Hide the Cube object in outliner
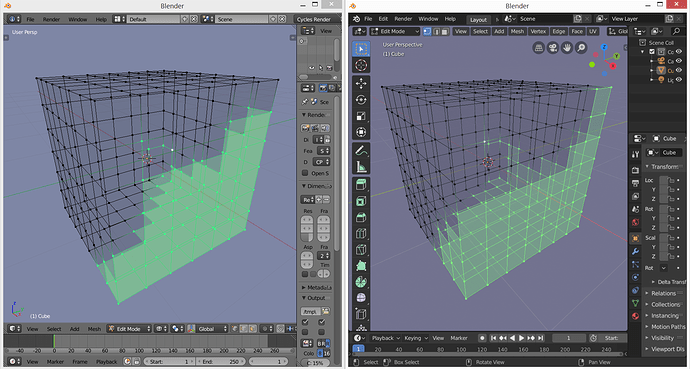The width and height of the screenshot is (690, 369). (x=679, y=70)
